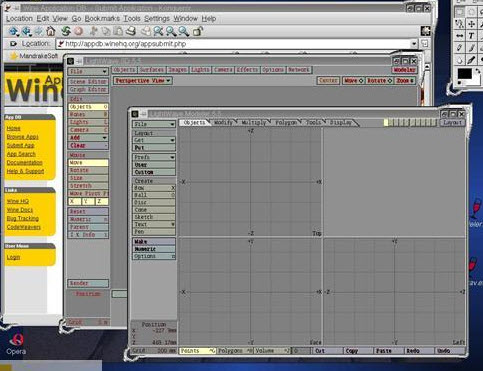This screenshot has width=483, height=371.
Task: Open the Bookmarks menu in Konqueror
Action: pyautogui.click(x=102, y=19)
